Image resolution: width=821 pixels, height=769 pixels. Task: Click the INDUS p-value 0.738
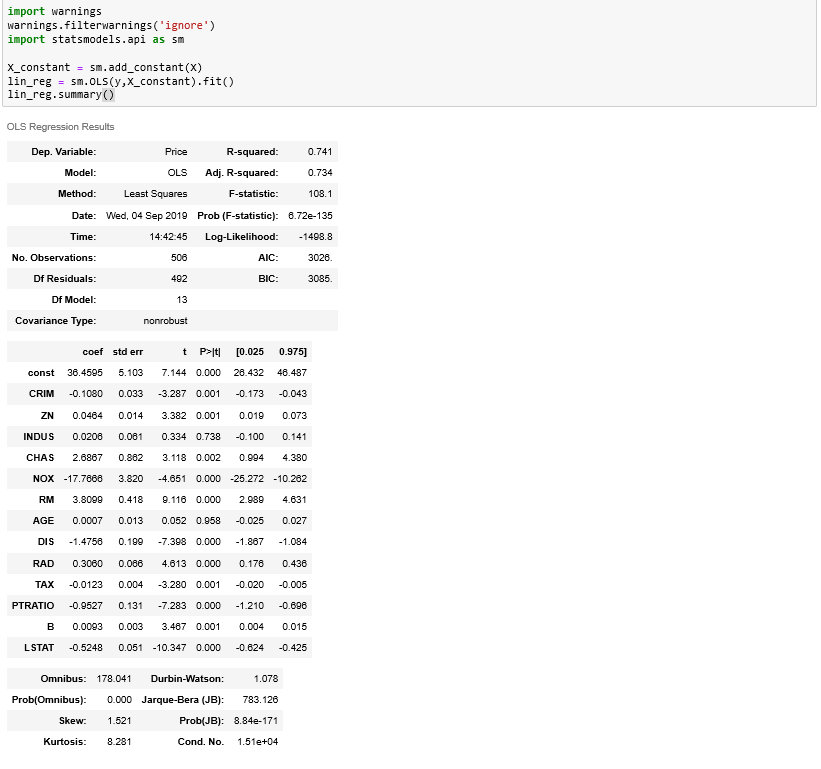pos(208,437)
